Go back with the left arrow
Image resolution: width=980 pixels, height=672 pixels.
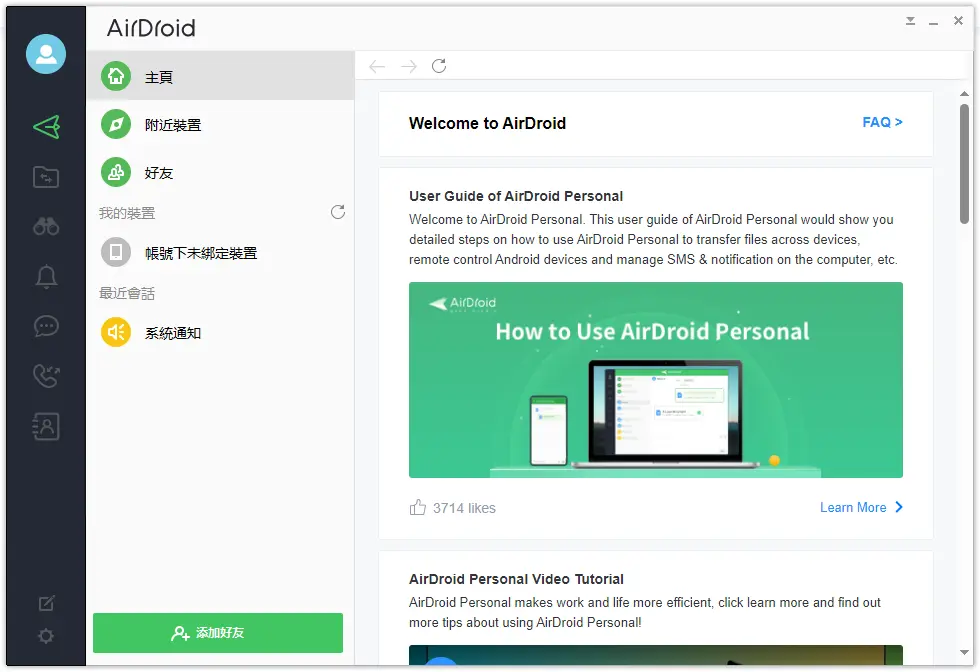coord(377,66)
